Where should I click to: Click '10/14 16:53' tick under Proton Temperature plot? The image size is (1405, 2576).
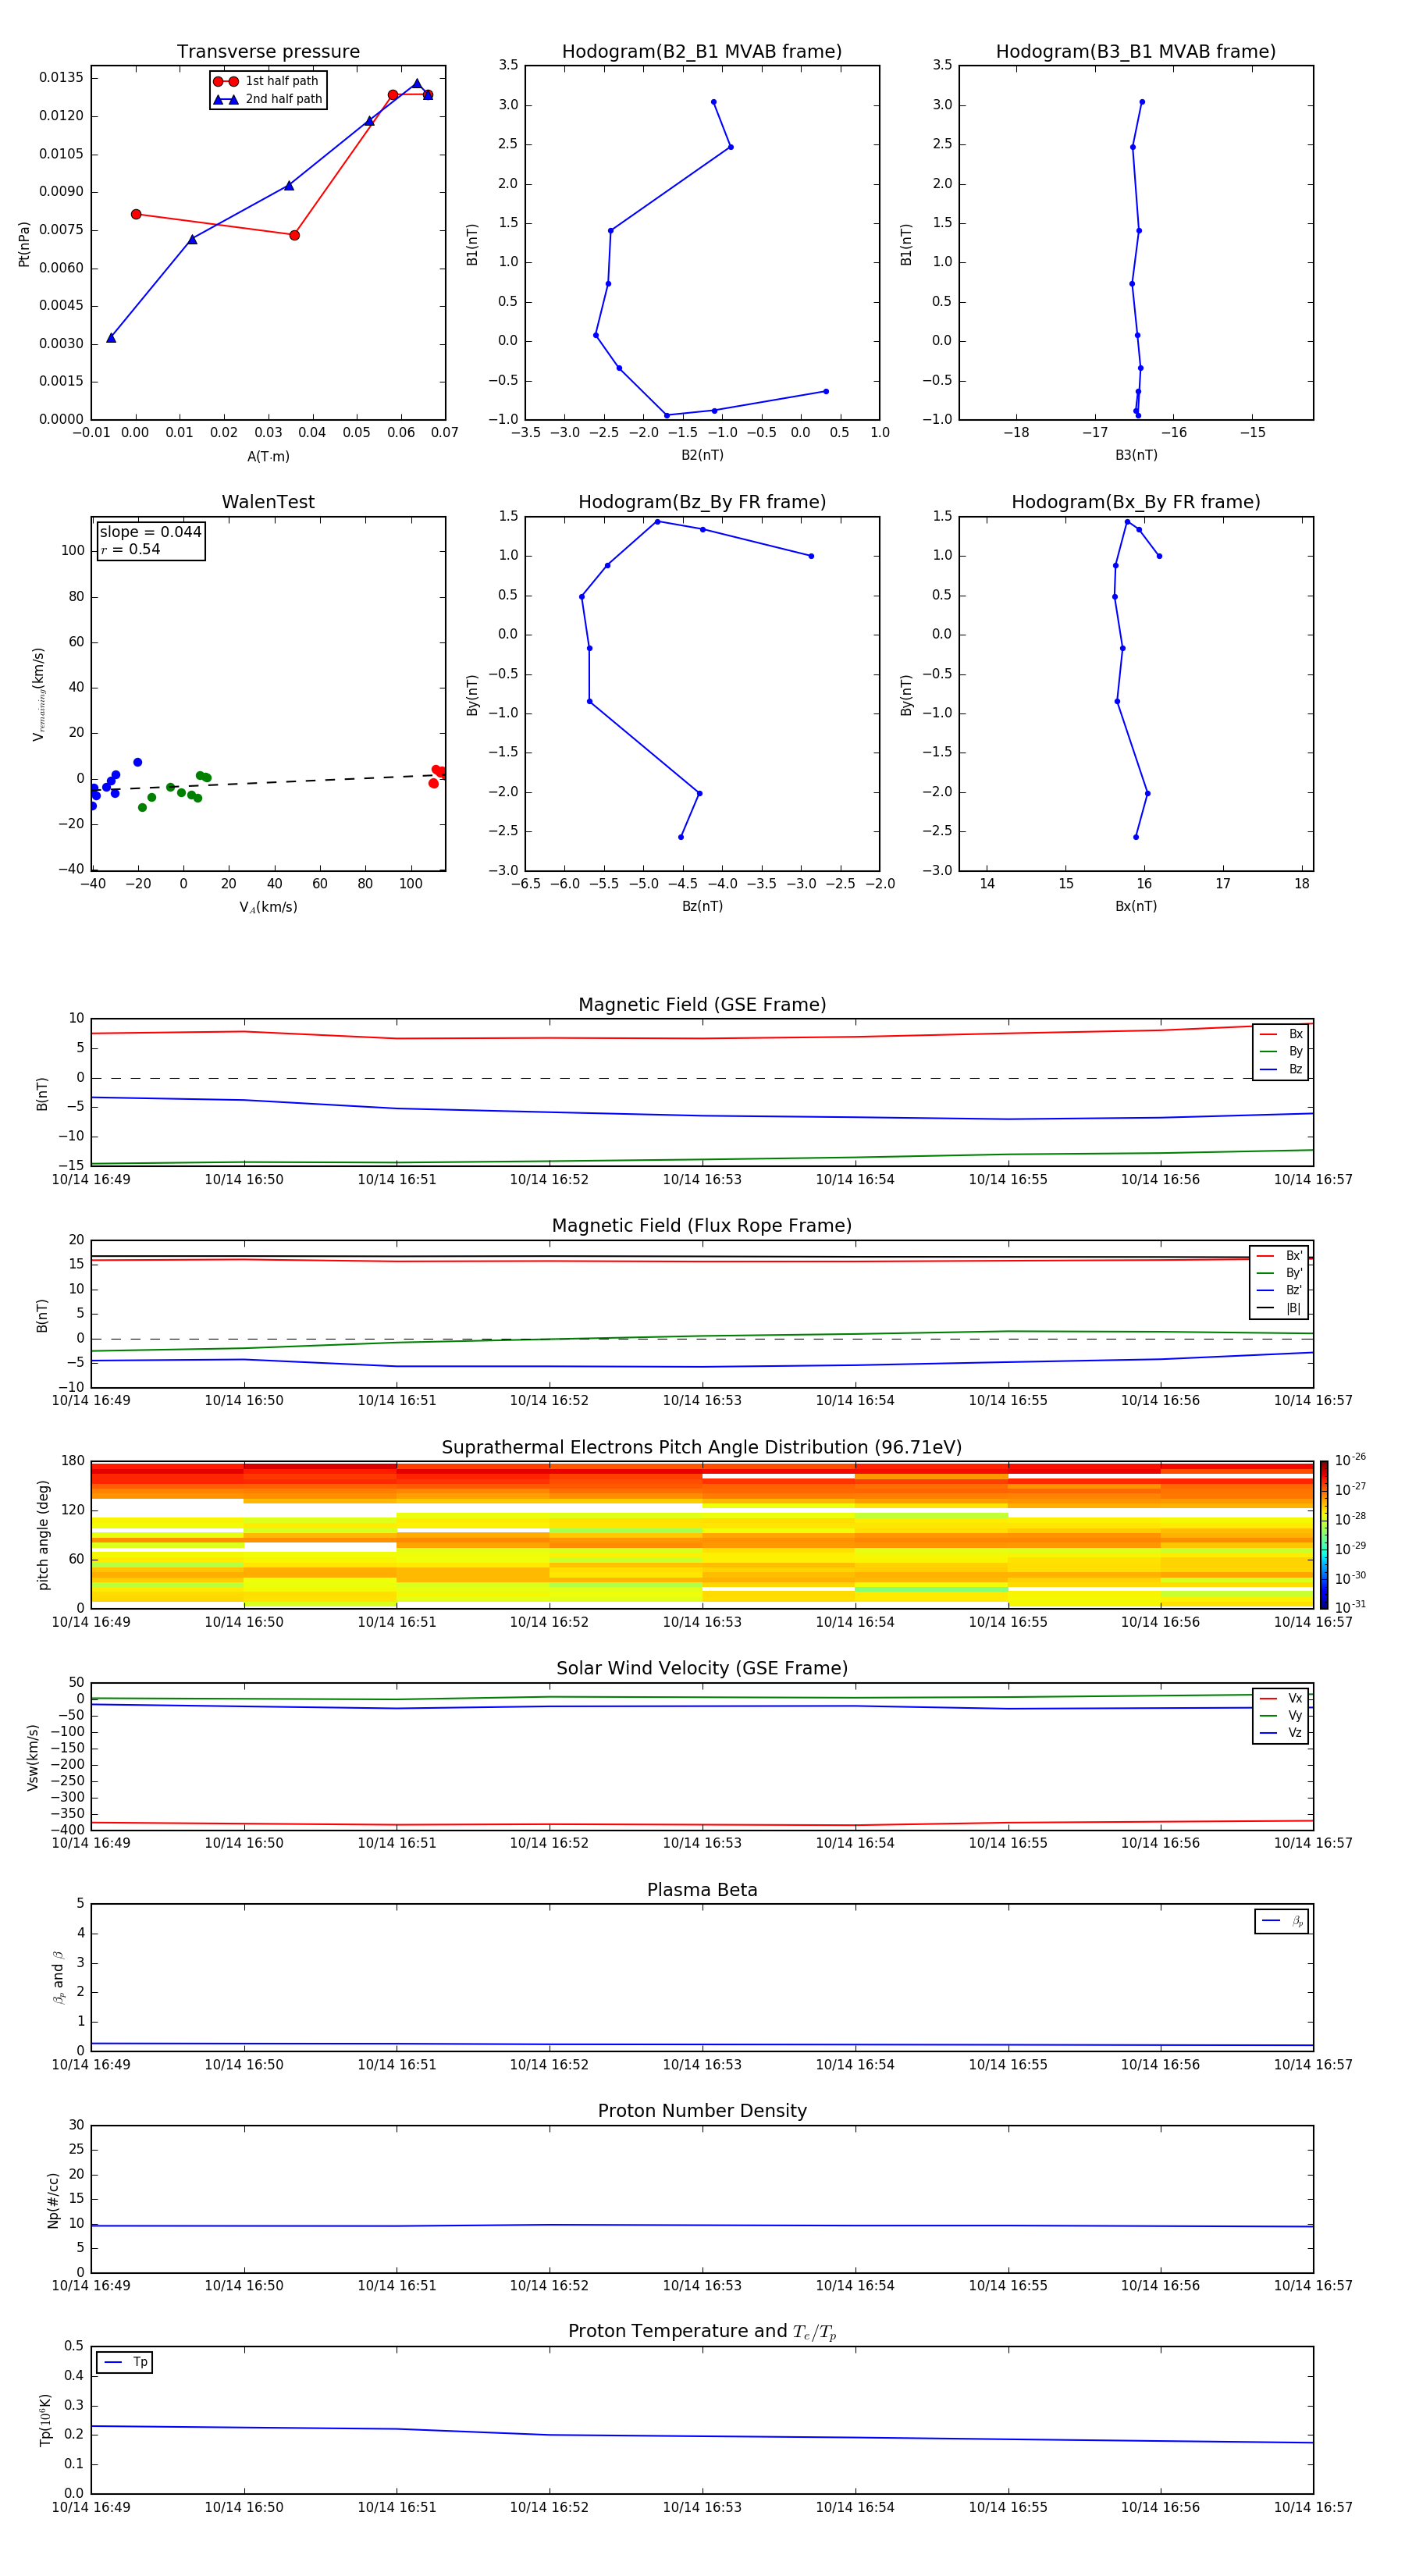pyautogui.click(x=702, y=2507)
